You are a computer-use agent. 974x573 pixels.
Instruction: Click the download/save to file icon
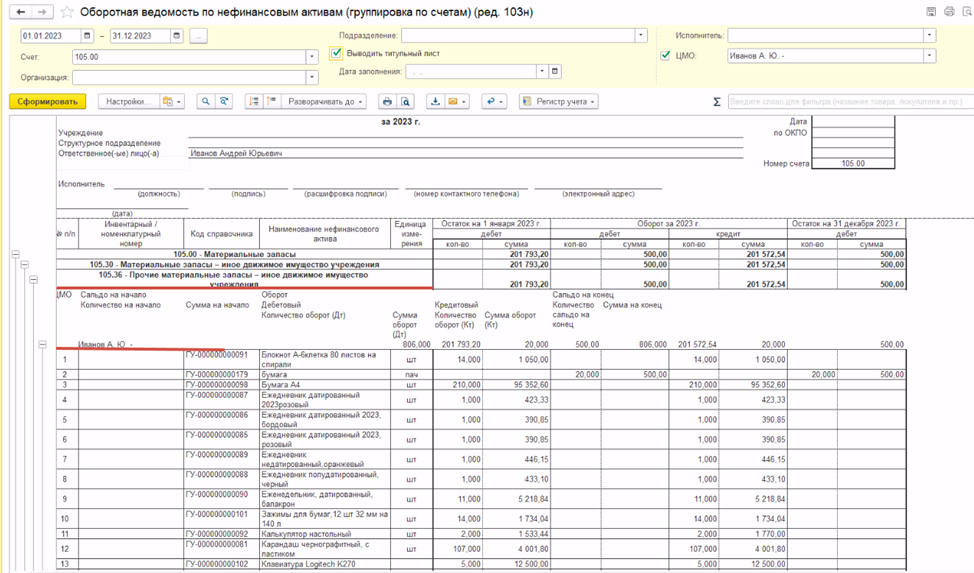(x=435, y=101)
